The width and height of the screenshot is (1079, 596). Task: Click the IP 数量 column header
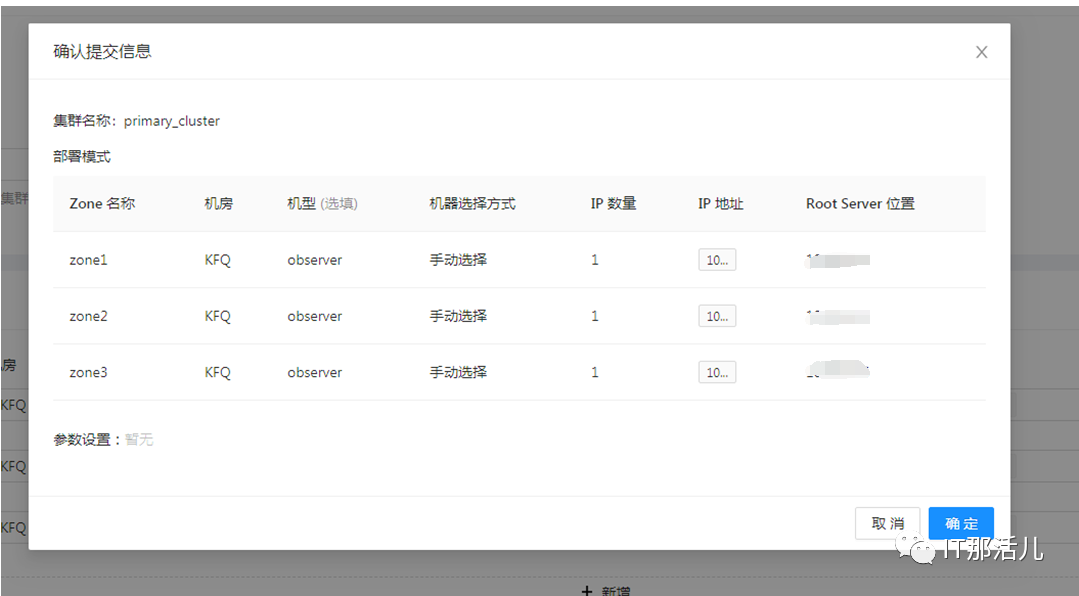613,204
